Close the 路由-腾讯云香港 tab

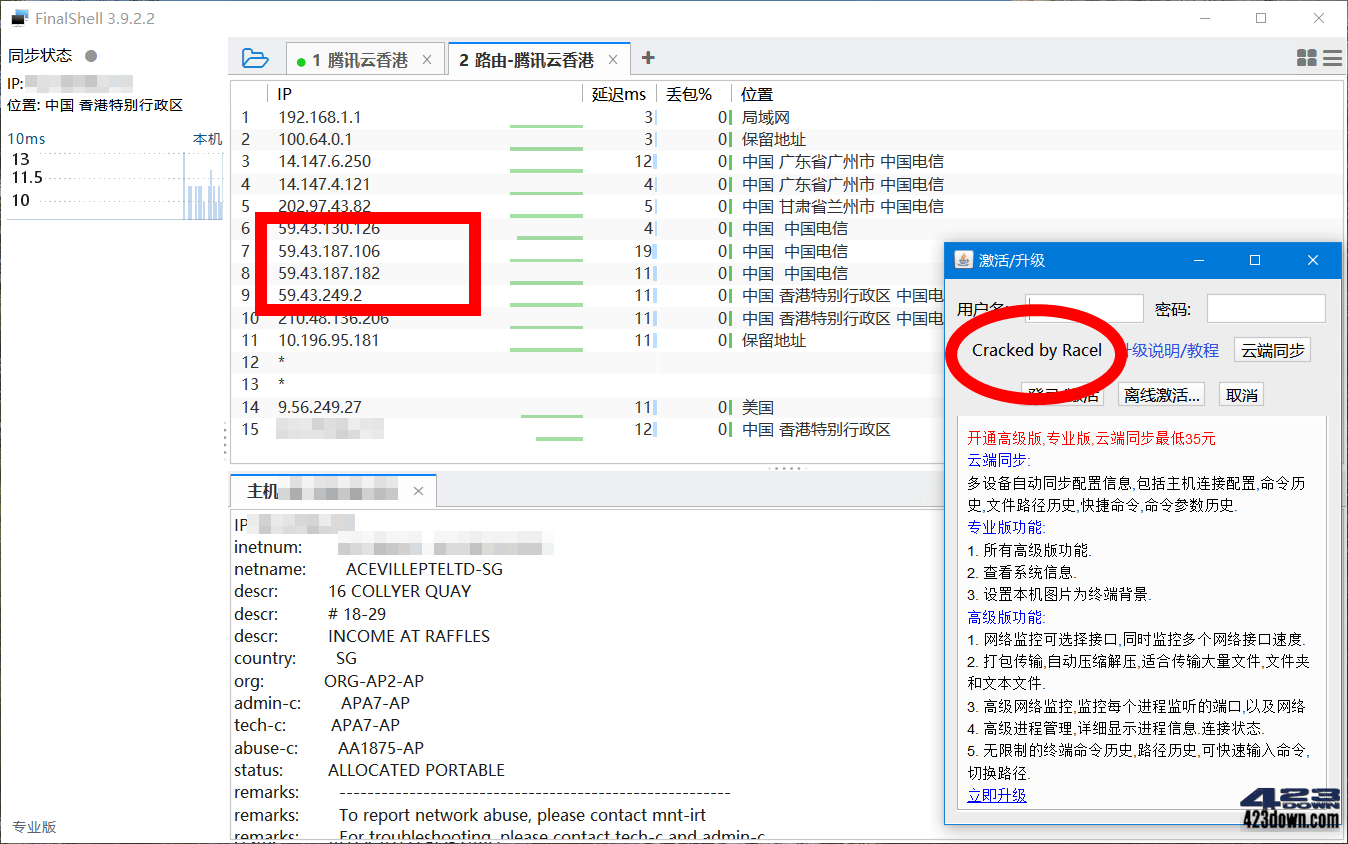pos(612,58)
